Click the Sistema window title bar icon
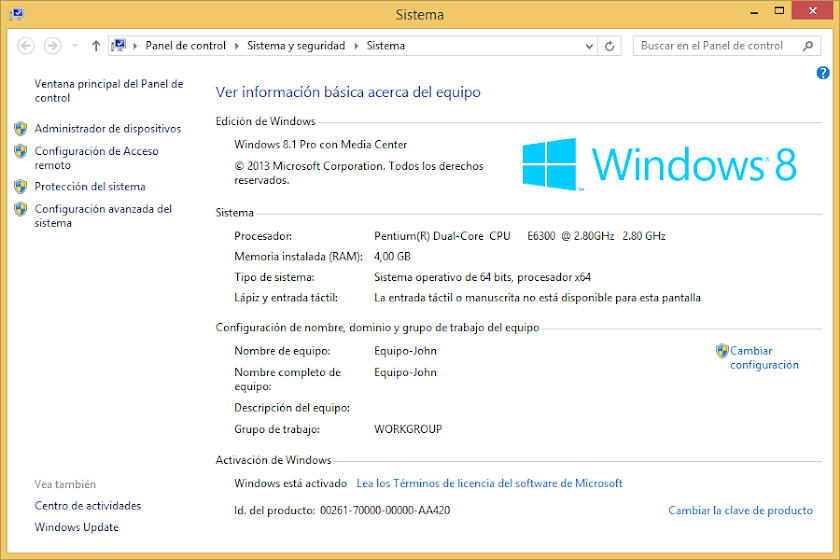 point(17,14)
